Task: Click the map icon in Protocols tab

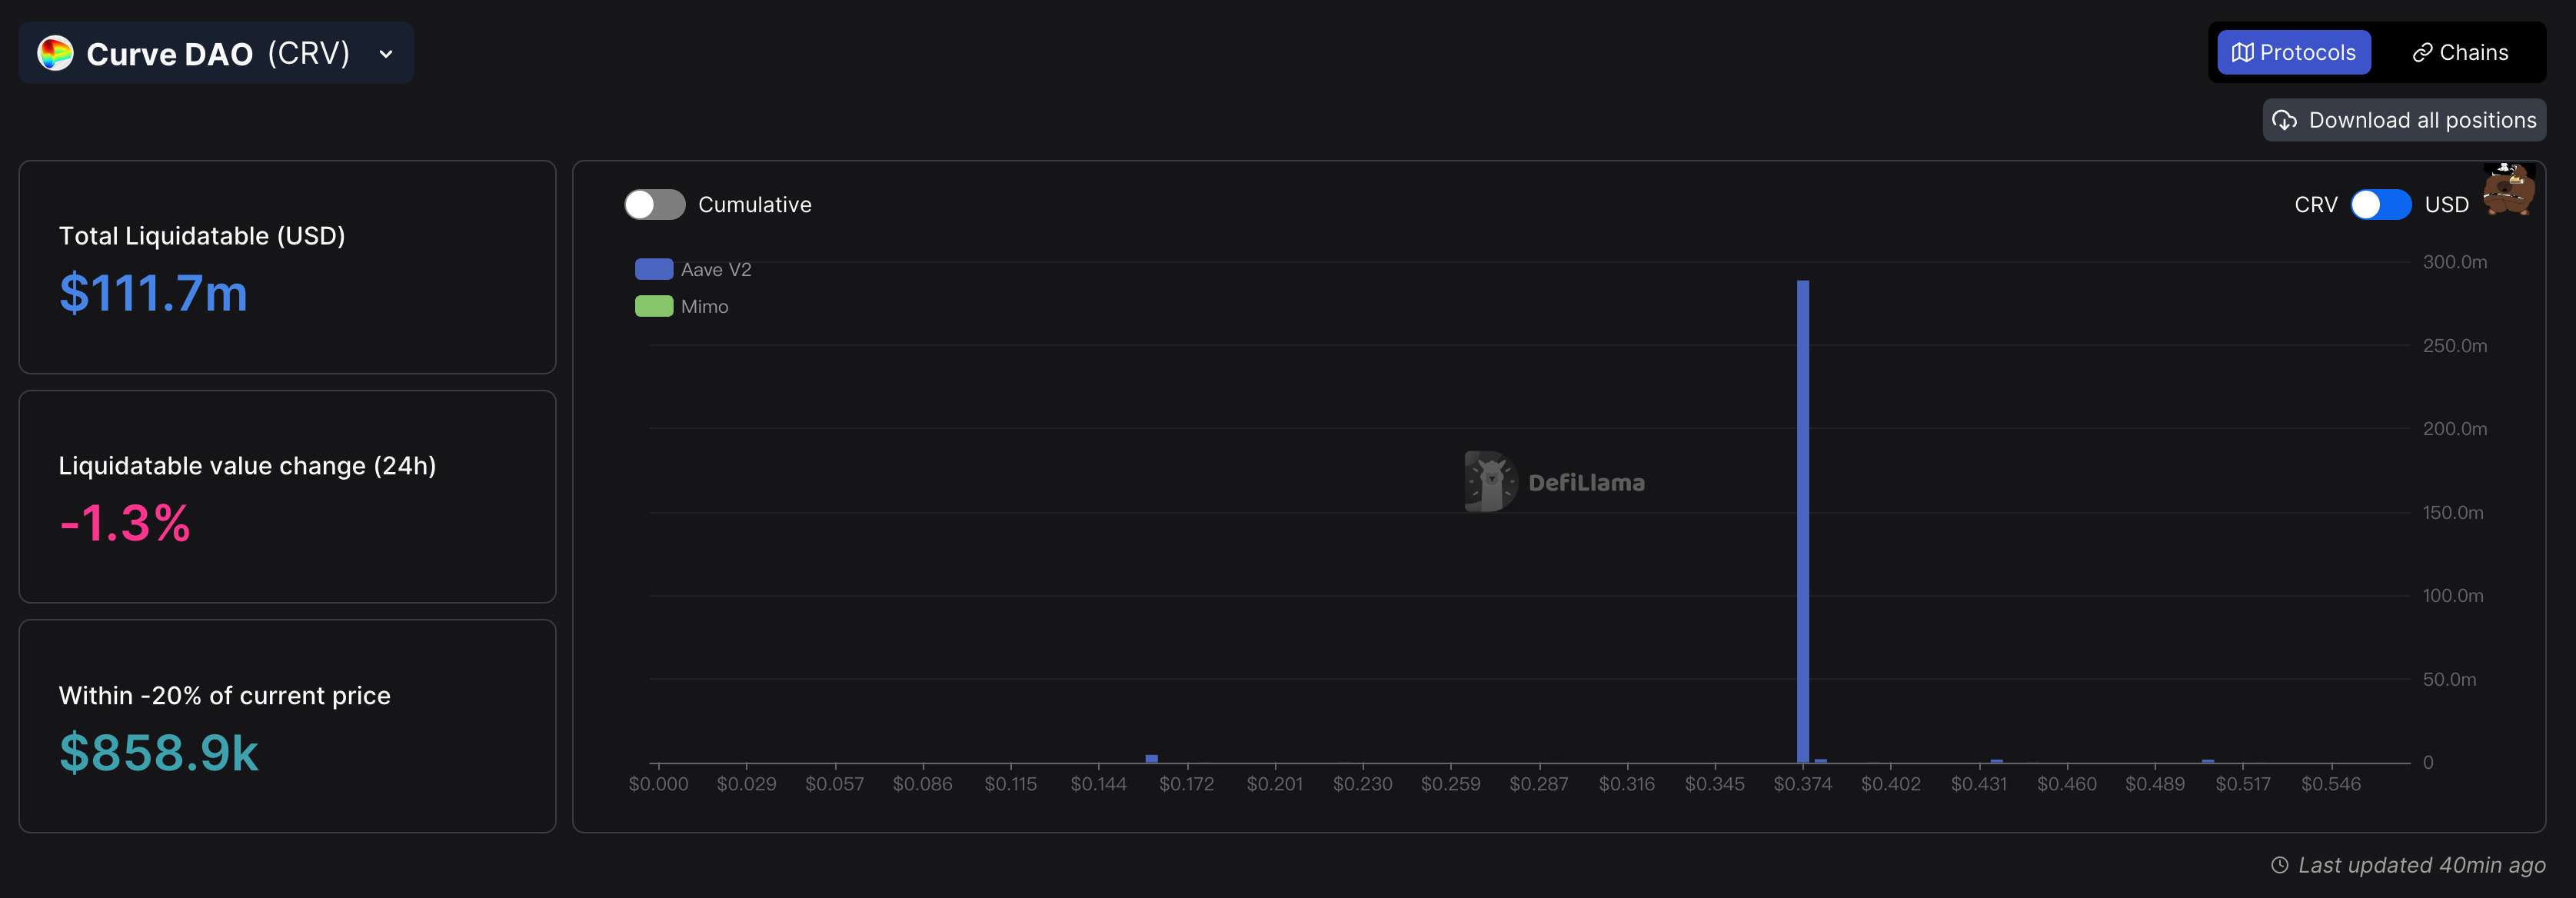Action: [x=2242, y=53]
